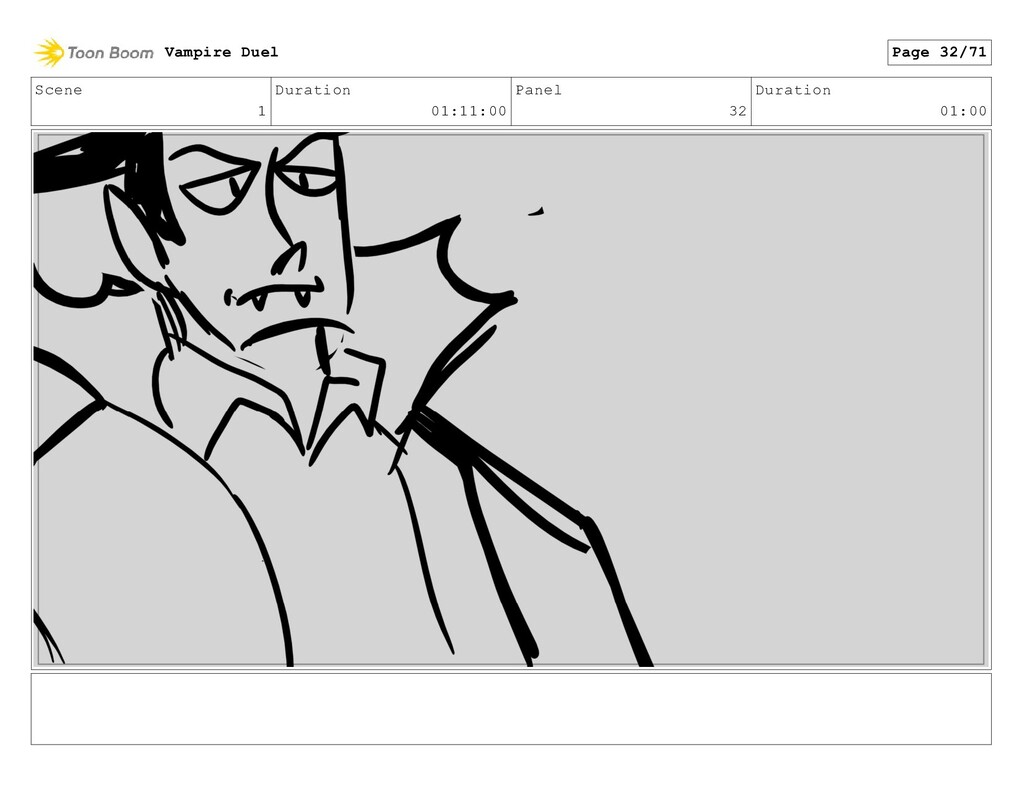The height and width of the screenshot is (791, 1024).
Task: Click the panel number '32' value
Action: [738, 111]
